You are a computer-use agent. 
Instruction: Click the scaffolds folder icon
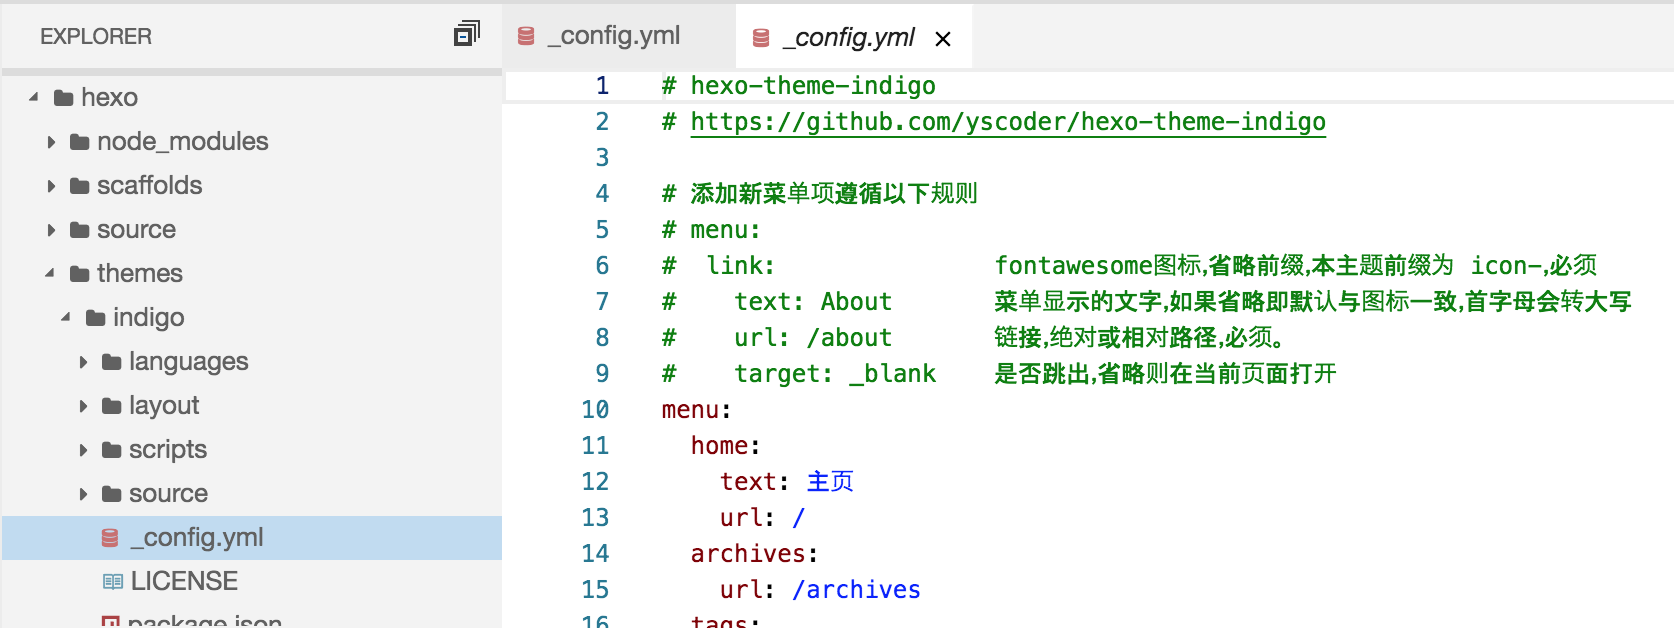coord(80,186)
